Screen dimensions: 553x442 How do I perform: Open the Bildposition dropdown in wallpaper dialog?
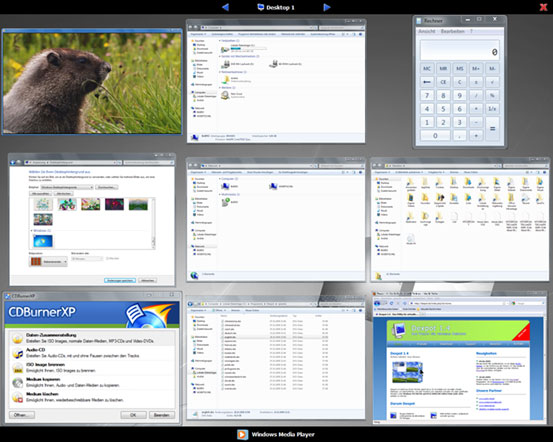click(x=48, y=261)
